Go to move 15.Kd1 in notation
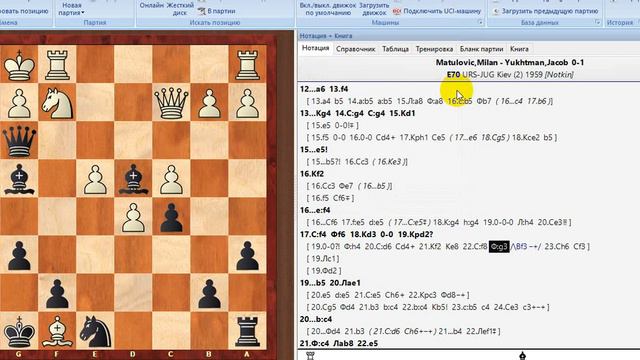Viewport: 640px width, 360px height. coord(402,113)
